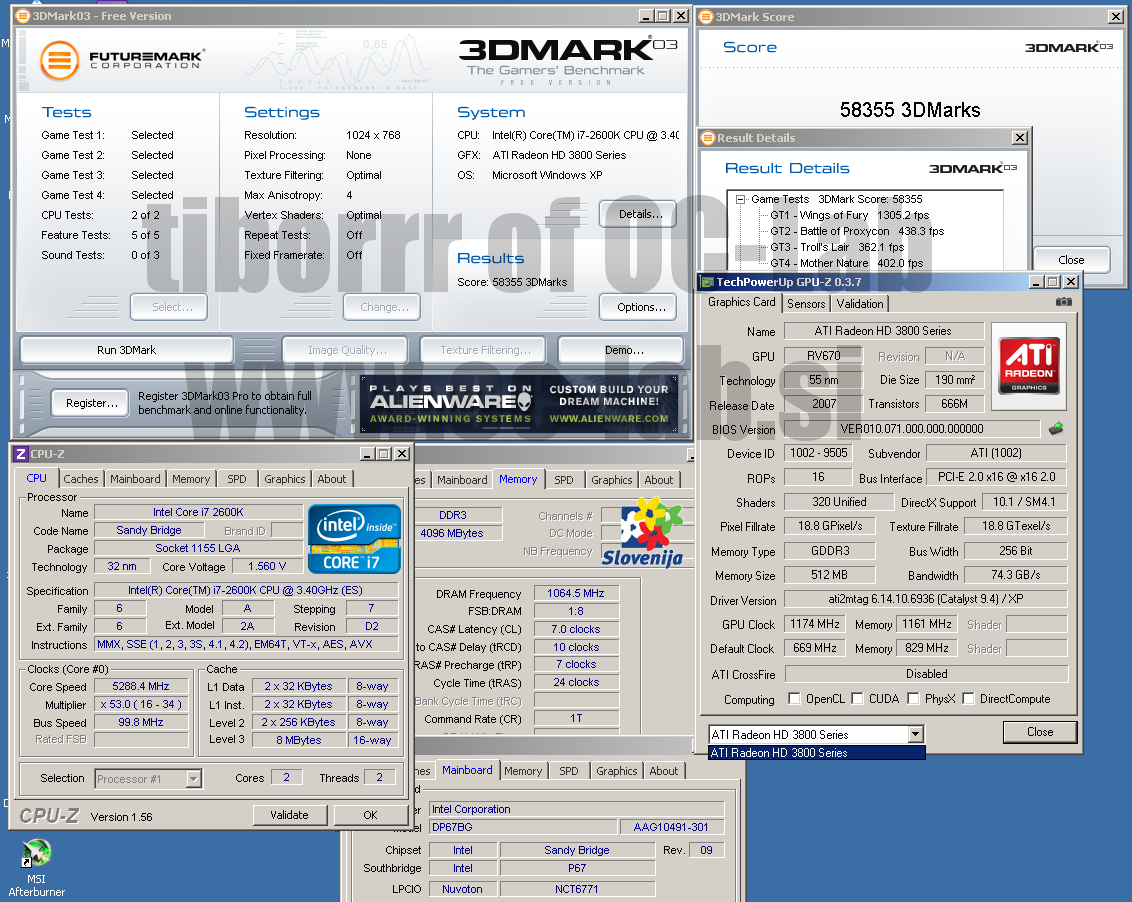Enable the PhysX checkbox in GPU-Z
The height and width of the screenshot is (902, 1132).
[x=913, y=698]
